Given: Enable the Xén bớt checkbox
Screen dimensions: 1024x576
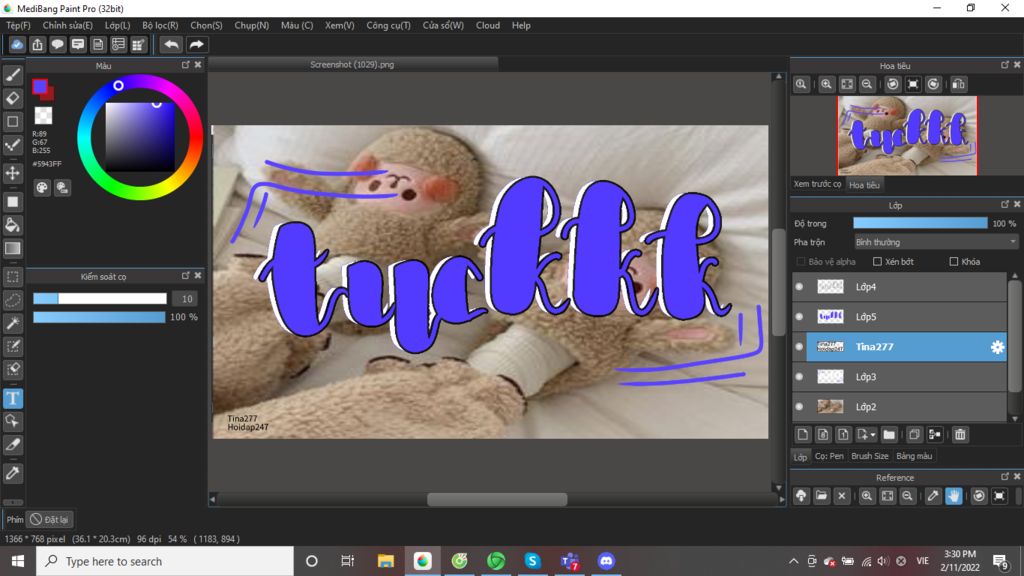Looking at the screenshot, I should (878, 262).
